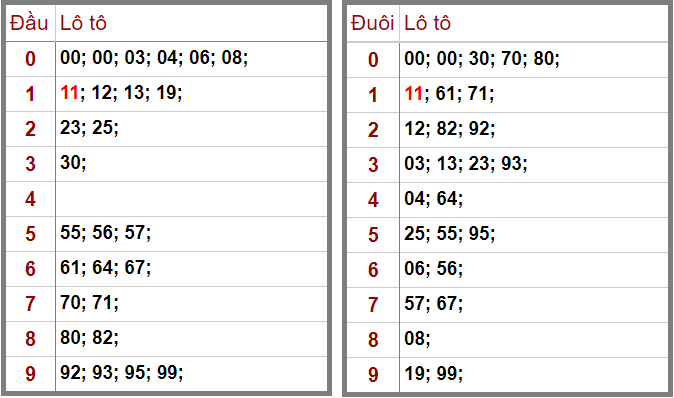This screenshot has width=674, height=398.
Task: Click the number 30 in the Đầu 3 row
Action: pyautogui.click(x=70, y=162)
